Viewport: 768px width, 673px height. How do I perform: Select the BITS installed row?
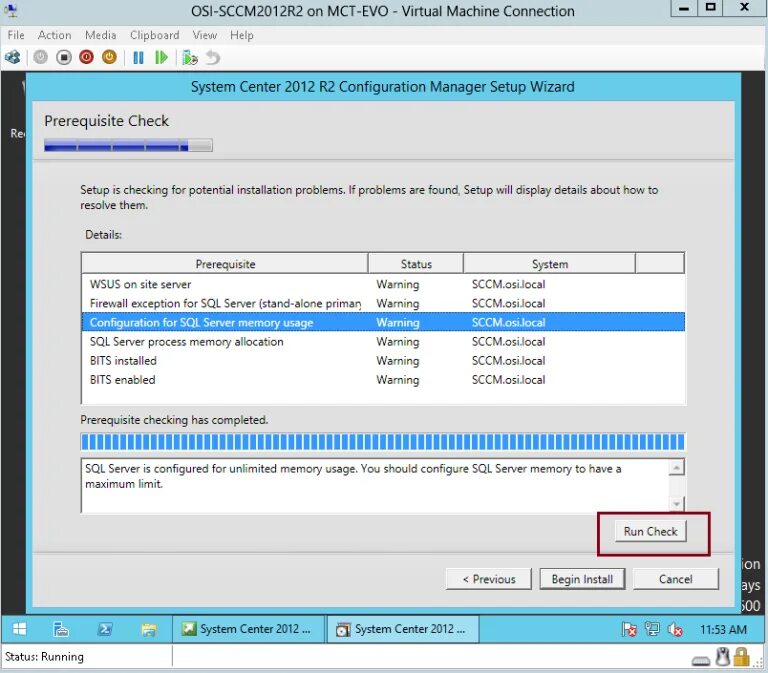pyautogui.click(x=384, y=361)
